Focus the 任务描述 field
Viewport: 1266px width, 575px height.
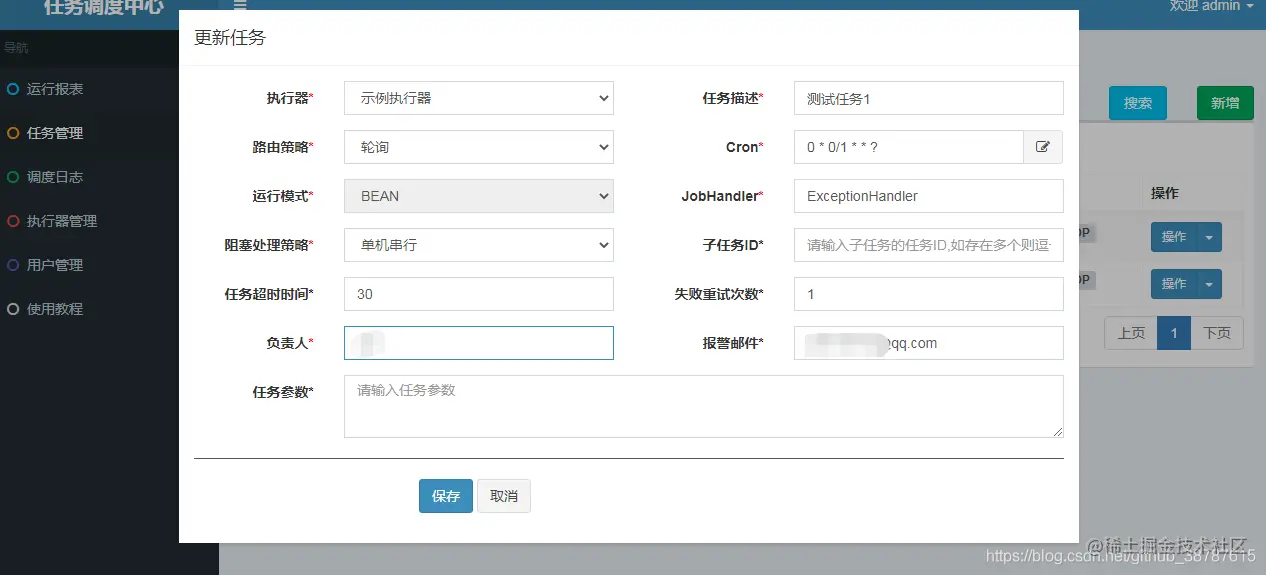pos(929,98)
